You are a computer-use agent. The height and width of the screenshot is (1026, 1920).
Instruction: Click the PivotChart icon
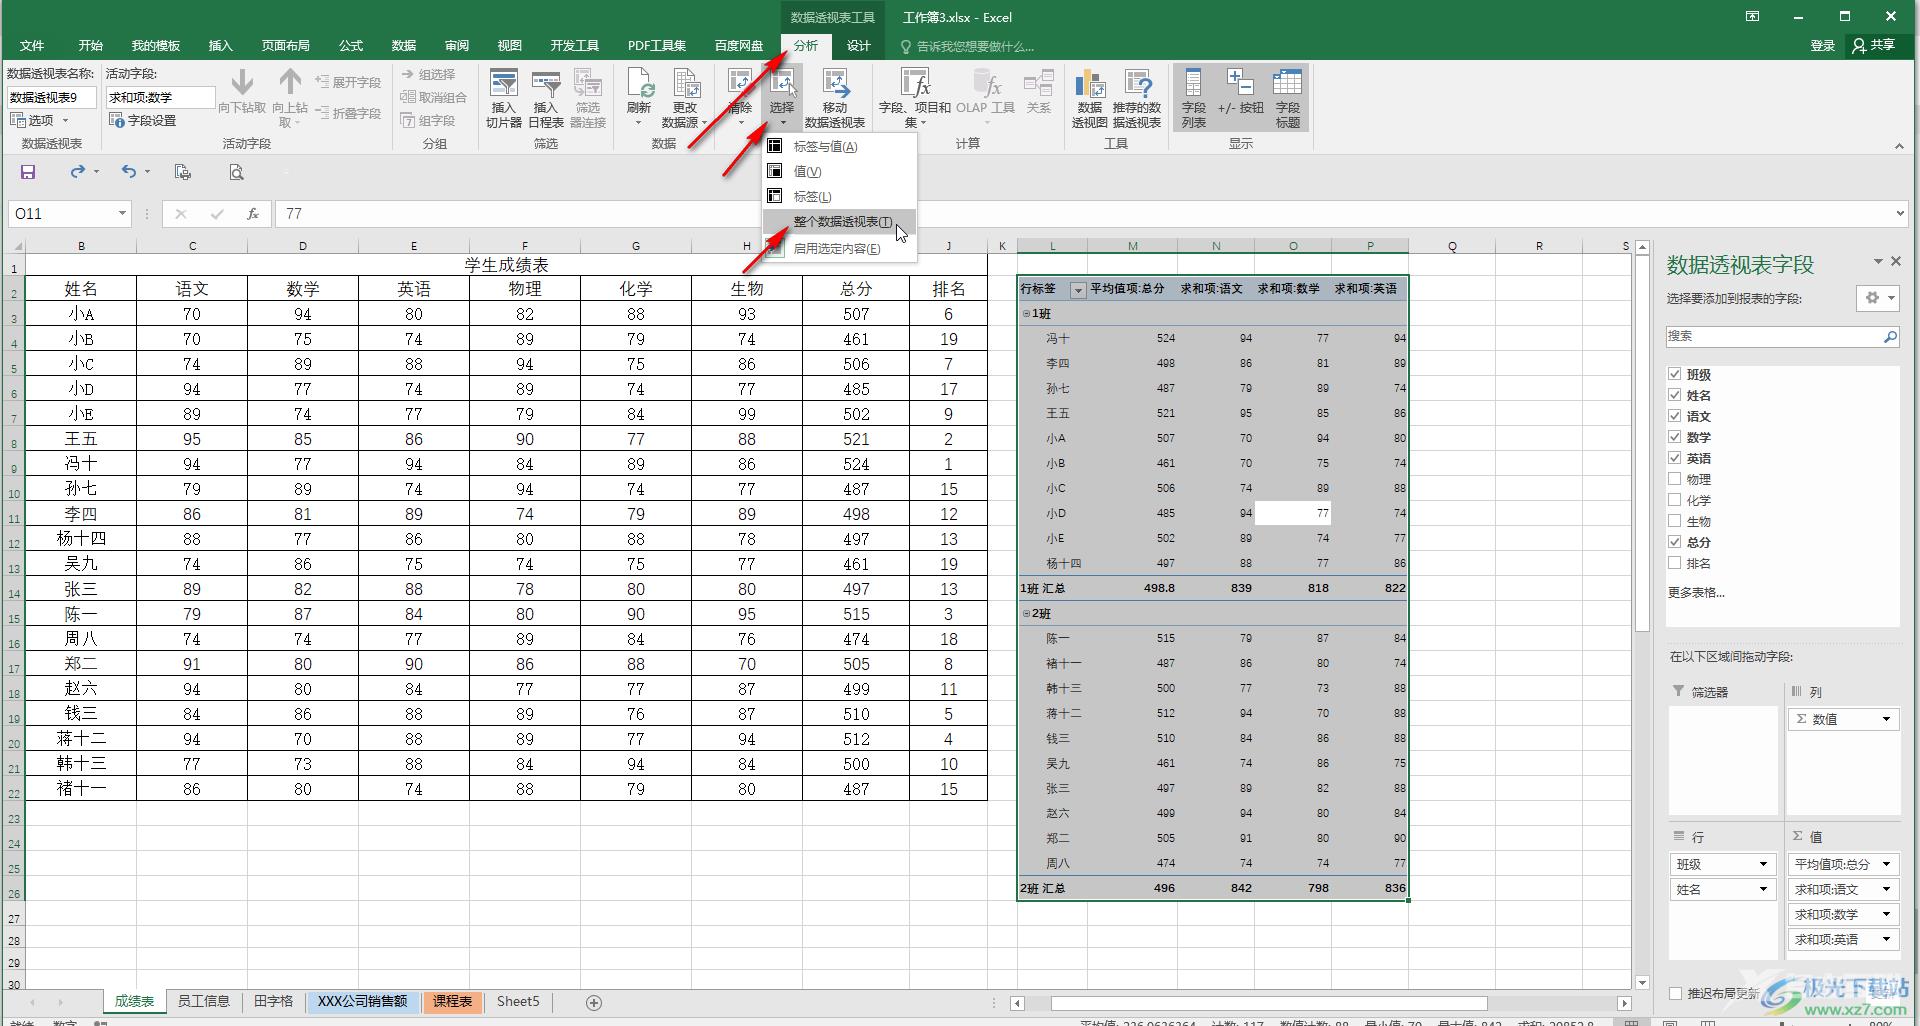click(x=1090, y=98)
